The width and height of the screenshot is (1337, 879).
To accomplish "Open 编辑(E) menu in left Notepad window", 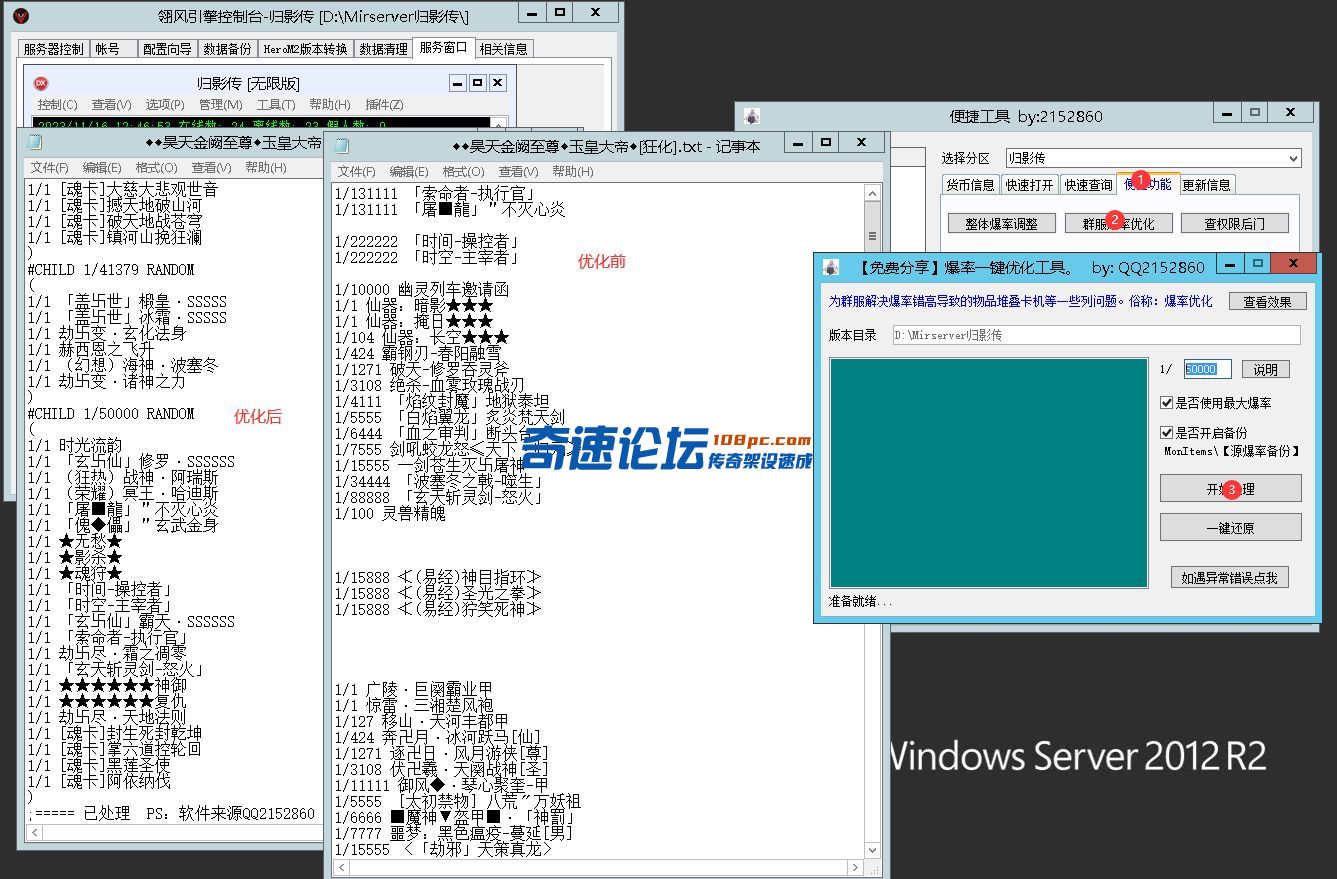I will (x=102, y=168).
